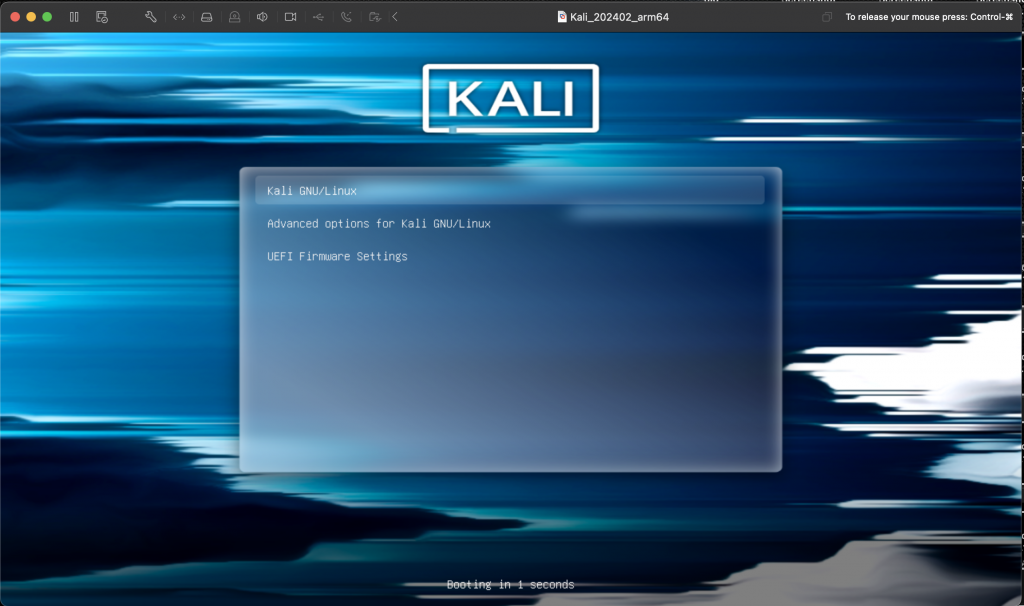
Task: Open virtual machine settings wrench icon
Action: coord(151,17)
